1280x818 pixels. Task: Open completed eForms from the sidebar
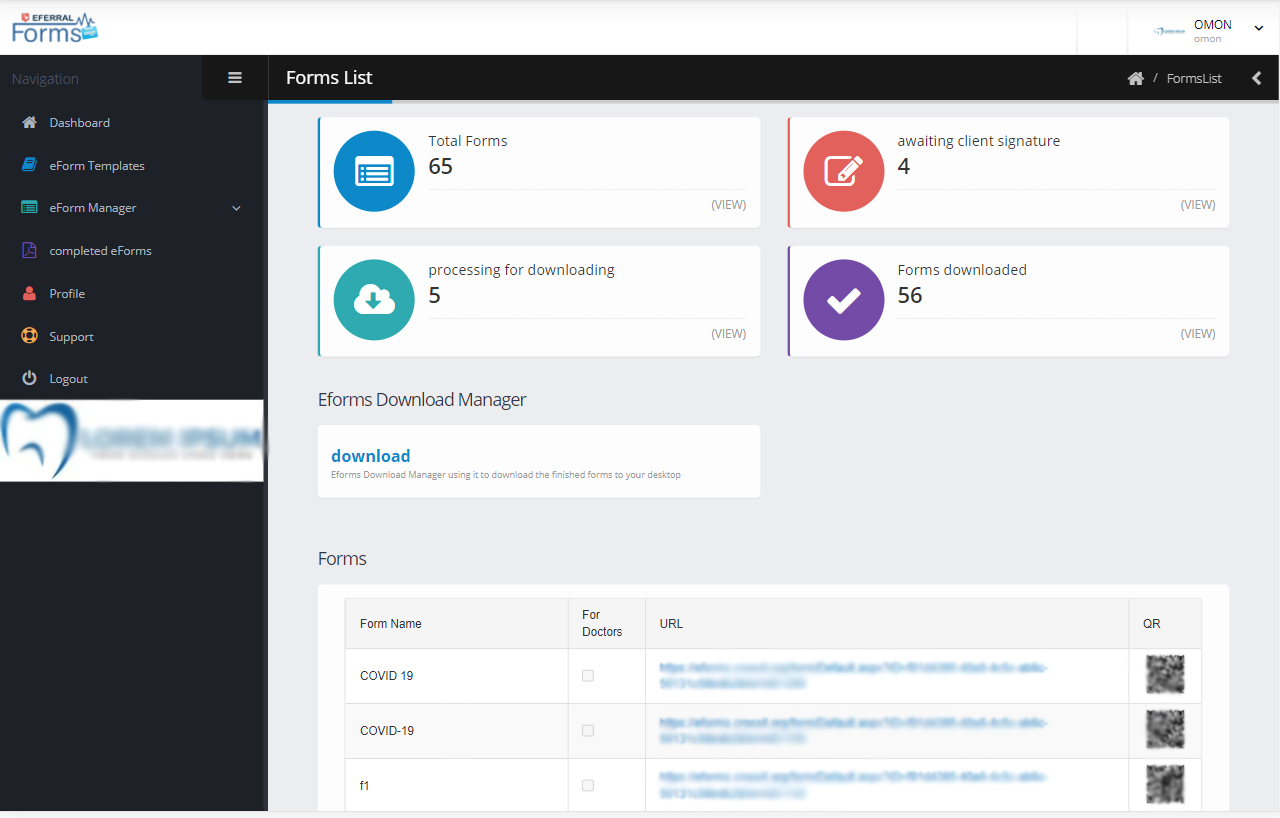[x=100, y=251]
